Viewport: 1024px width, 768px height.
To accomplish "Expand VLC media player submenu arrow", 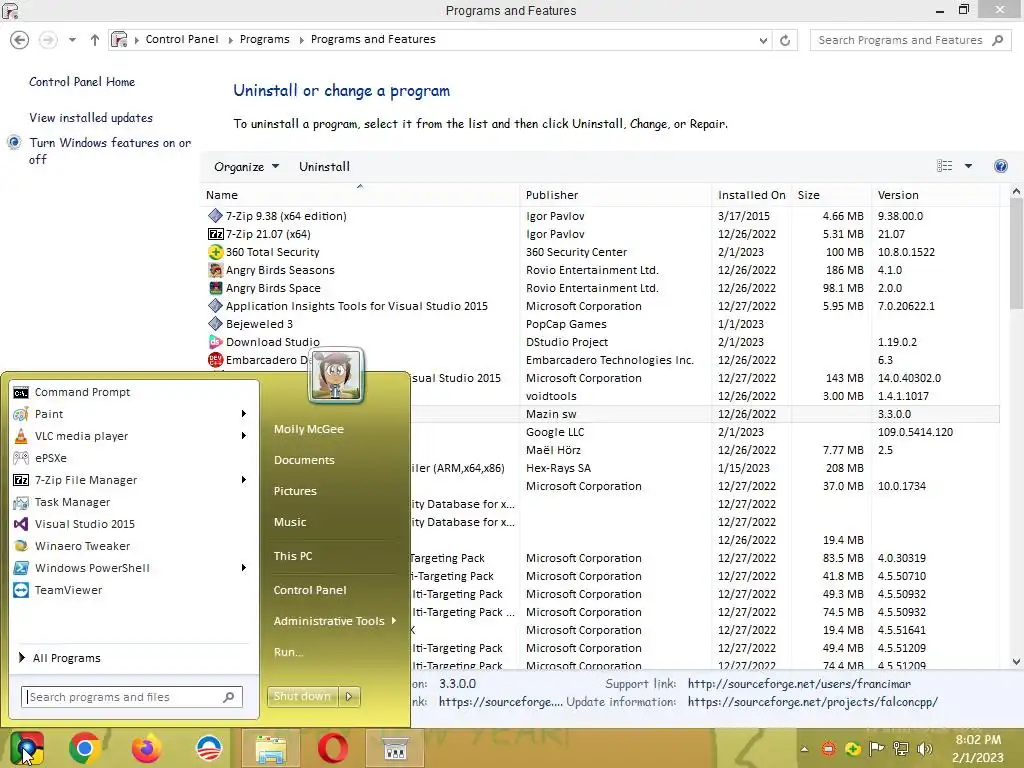I will pyautogui.click(x=244, y=436).
